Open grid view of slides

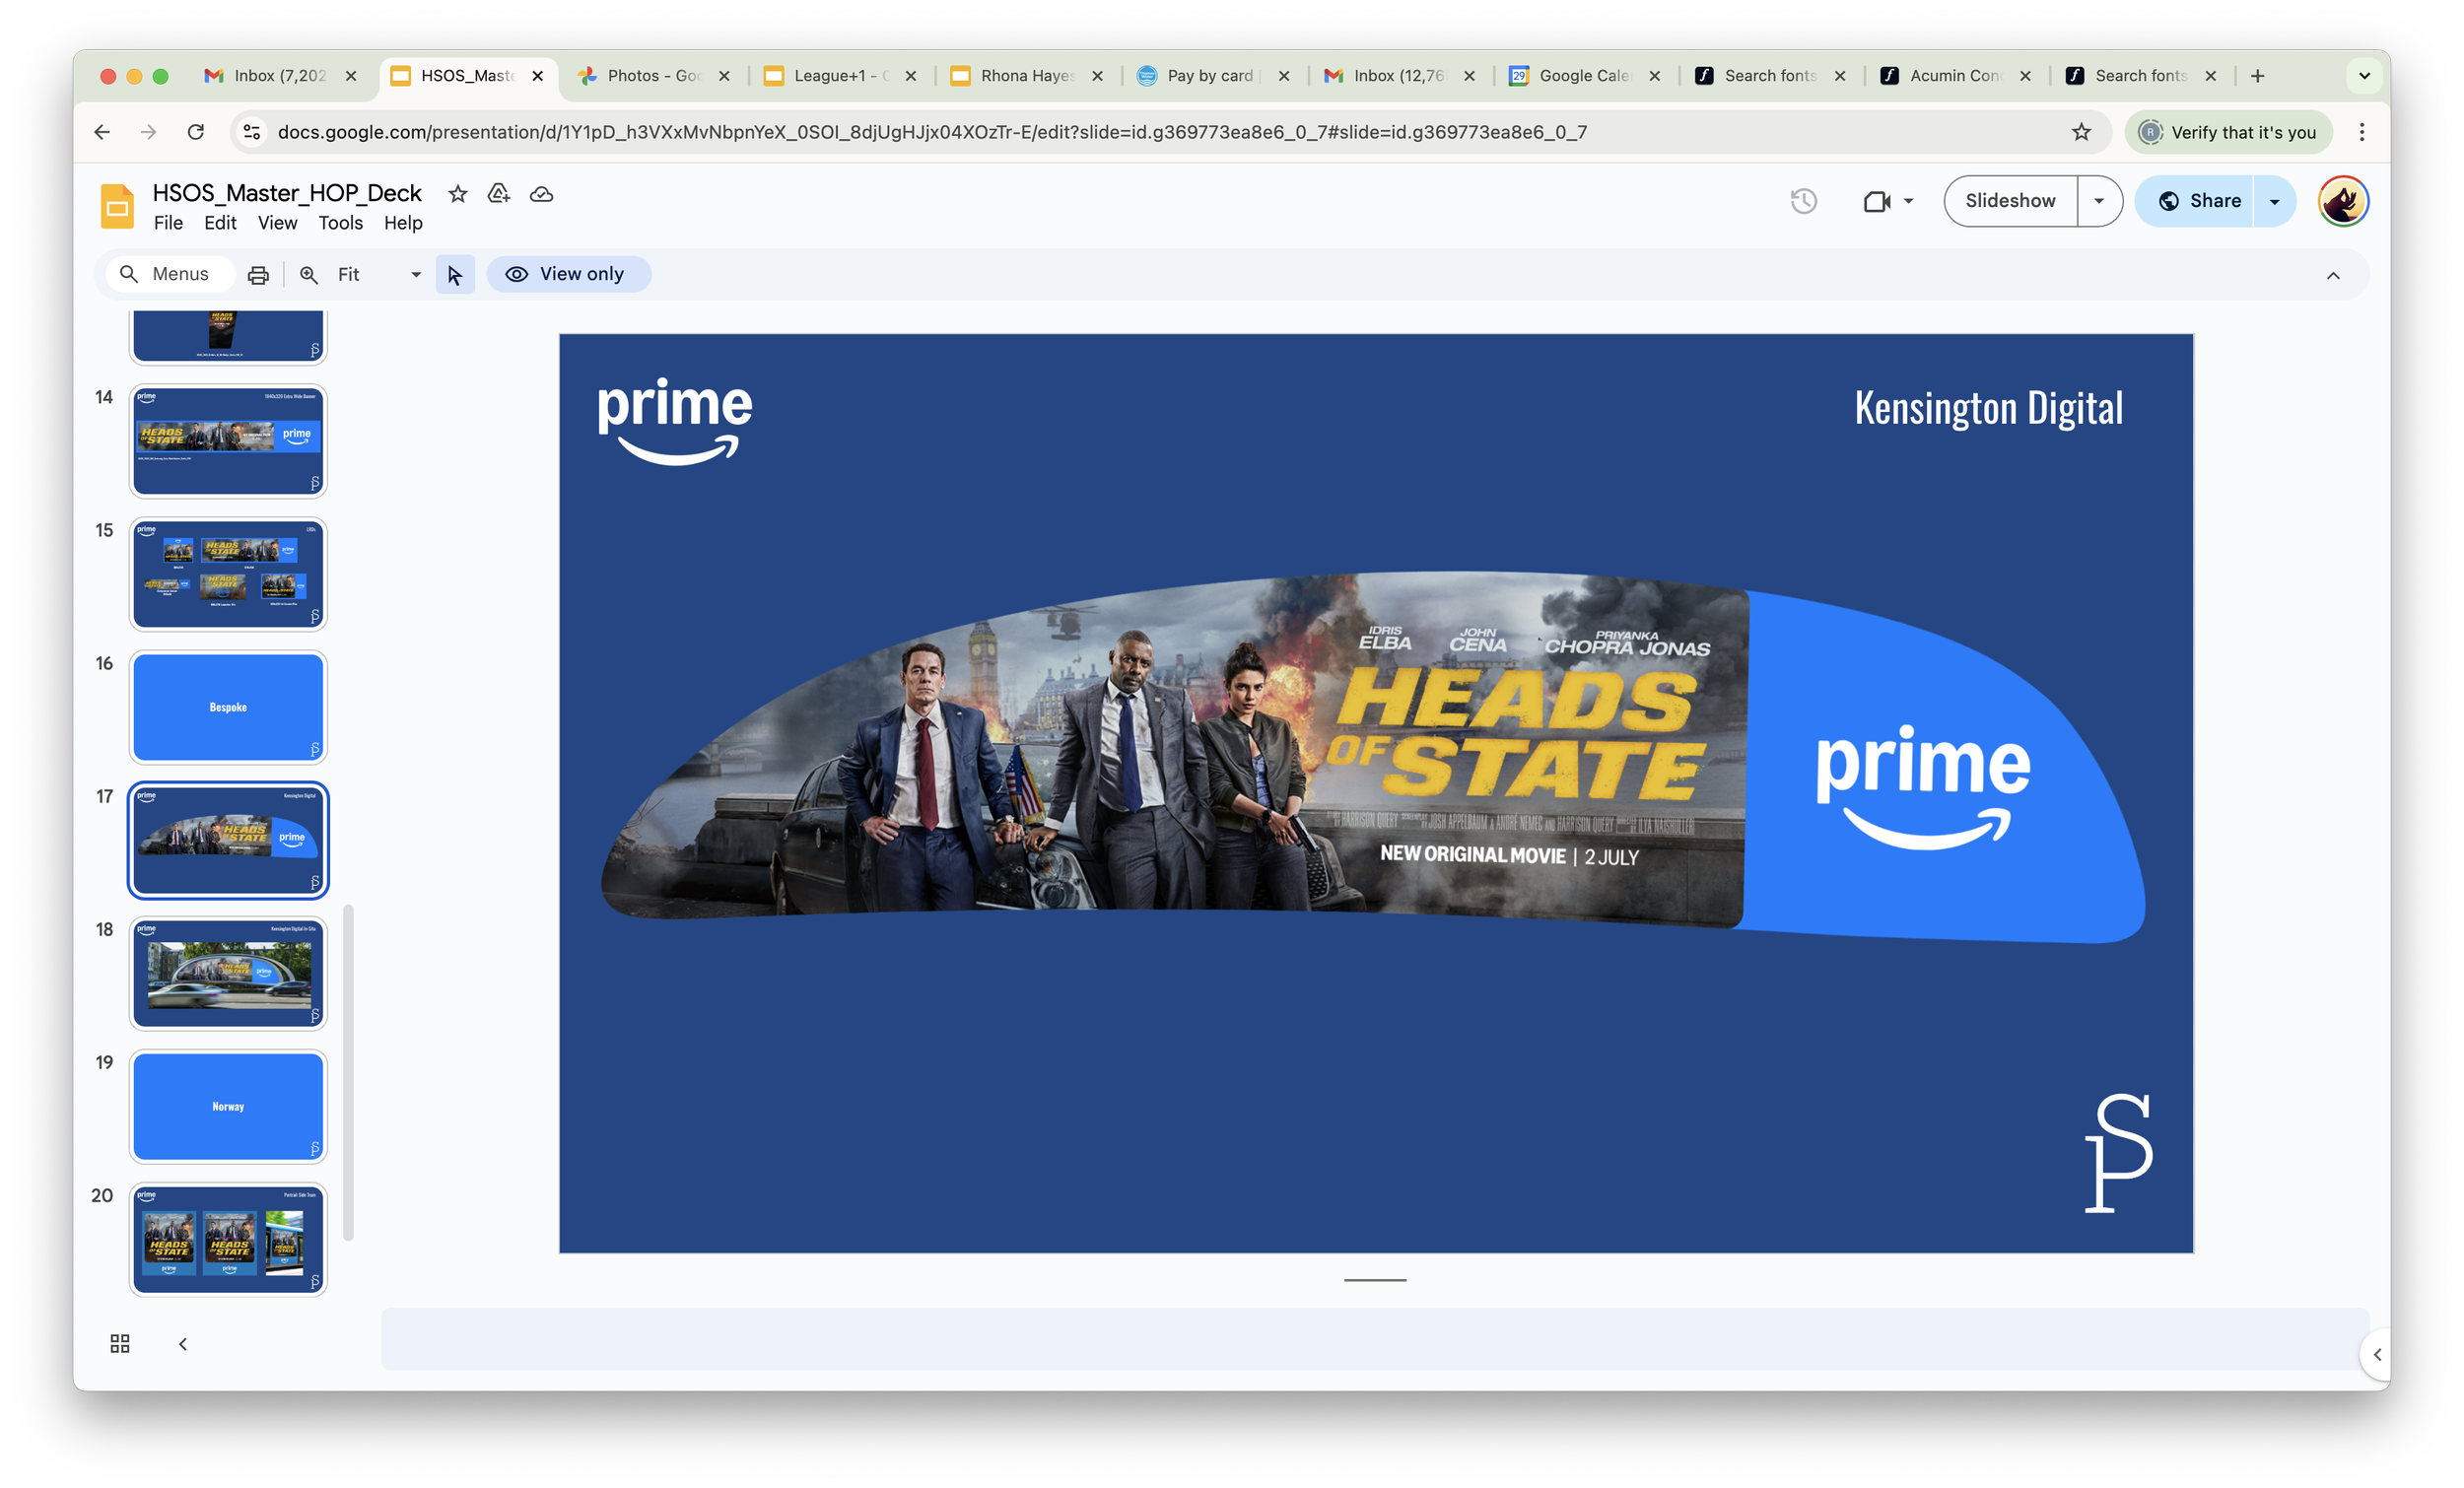click(x=120, y=1343)
